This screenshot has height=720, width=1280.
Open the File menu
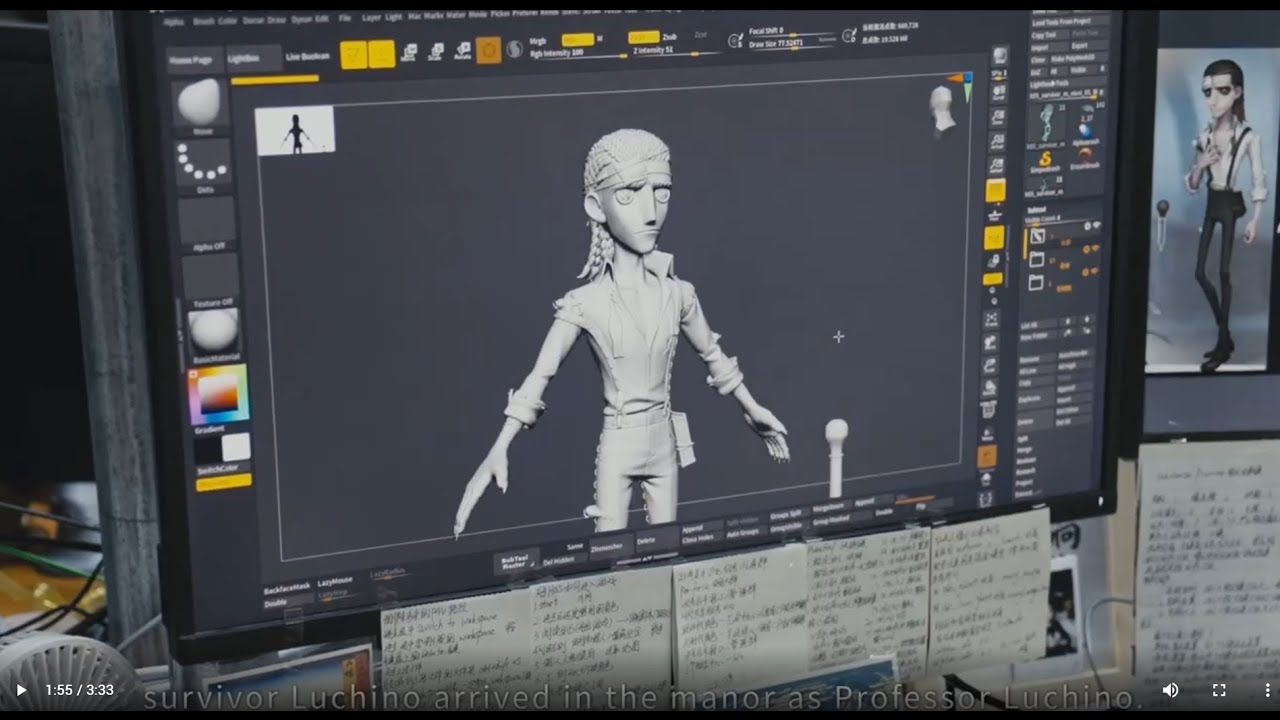(345, 19)
